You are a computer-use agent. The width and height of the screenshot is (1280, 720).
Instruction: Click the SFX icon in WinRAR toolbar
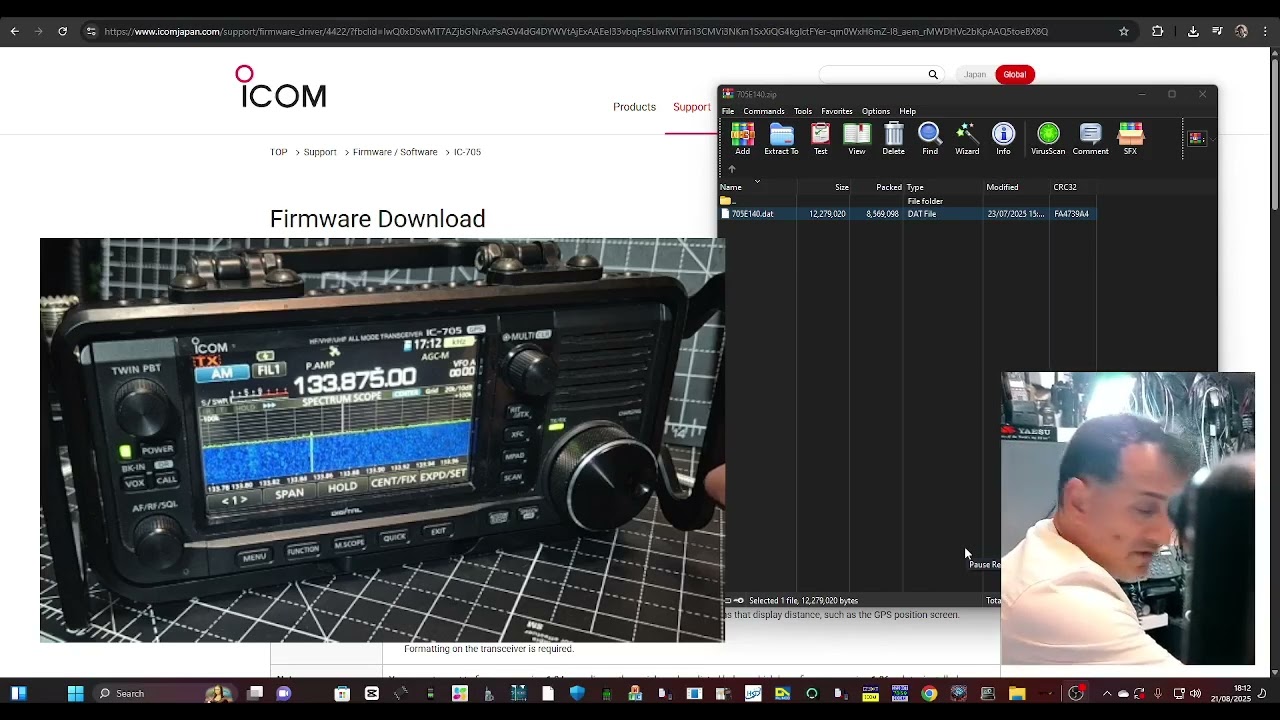(x=1130, y=139)
